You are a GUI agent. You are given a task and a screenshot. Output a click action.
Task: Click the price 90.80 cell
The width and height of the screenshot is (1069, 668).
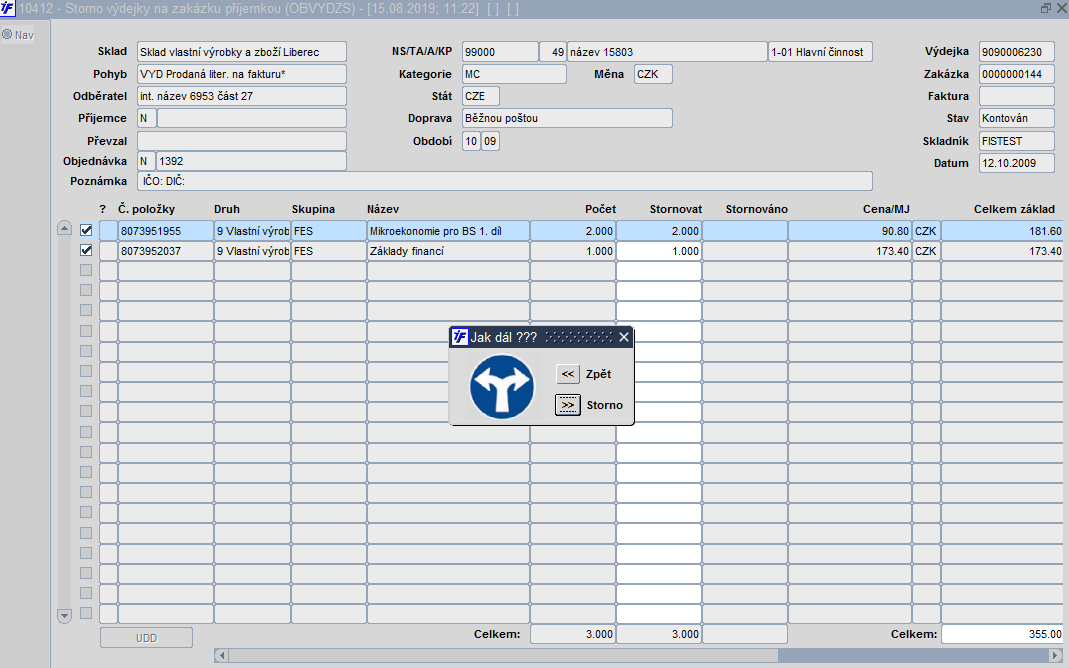(x=850, y=231)
